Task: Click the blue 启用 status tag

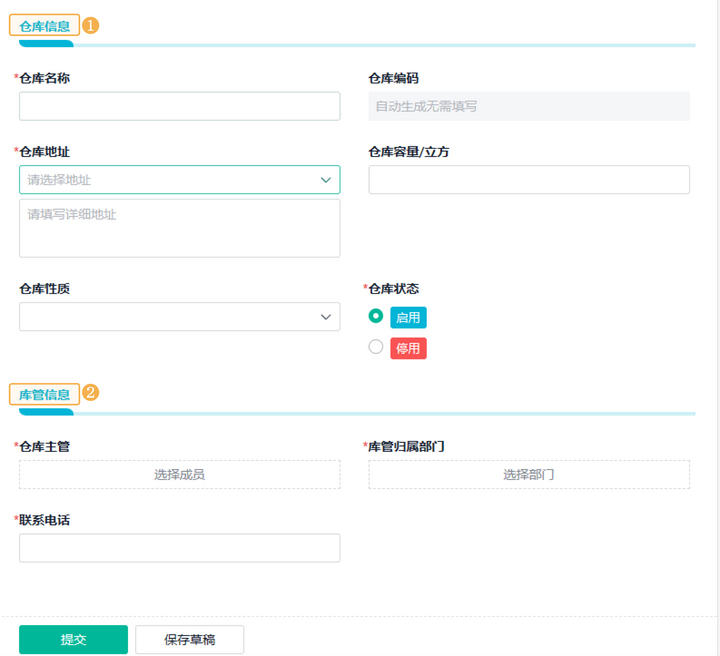Action: coord(408,318)
